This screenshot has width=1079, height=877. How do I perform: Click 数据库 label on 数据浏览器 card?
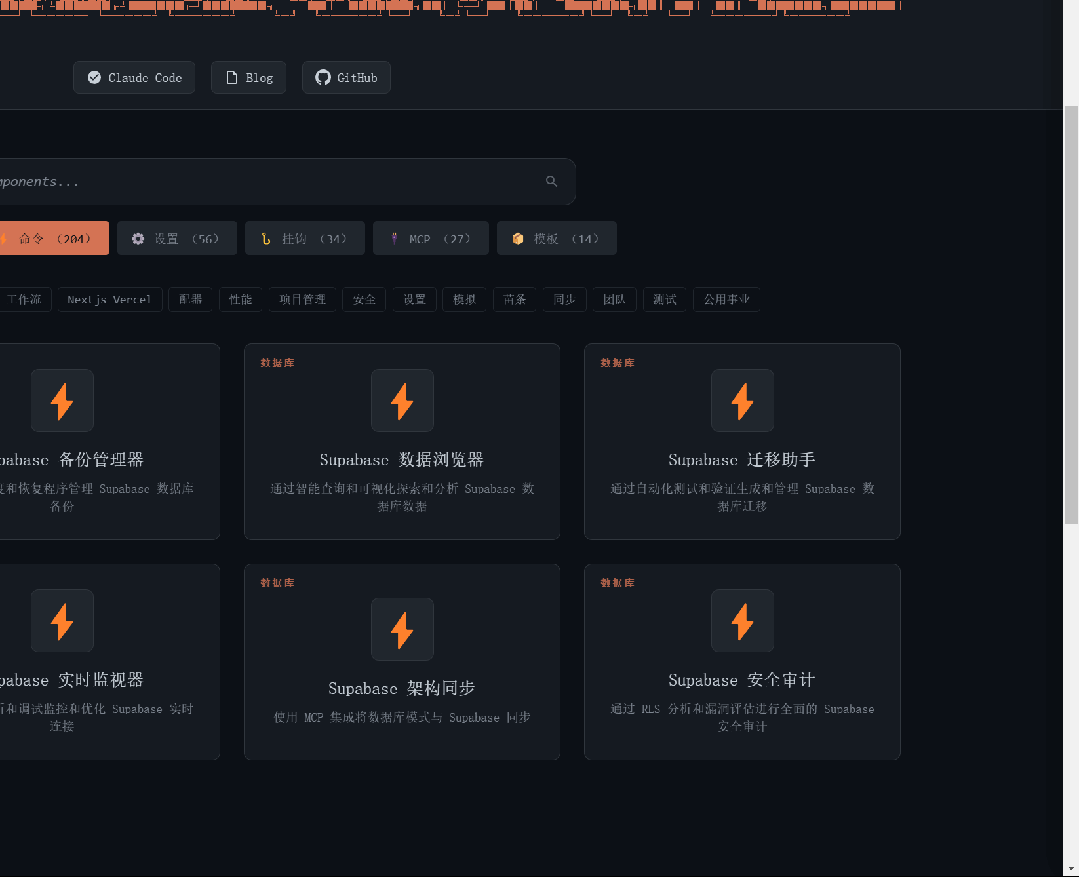point(277,363)
